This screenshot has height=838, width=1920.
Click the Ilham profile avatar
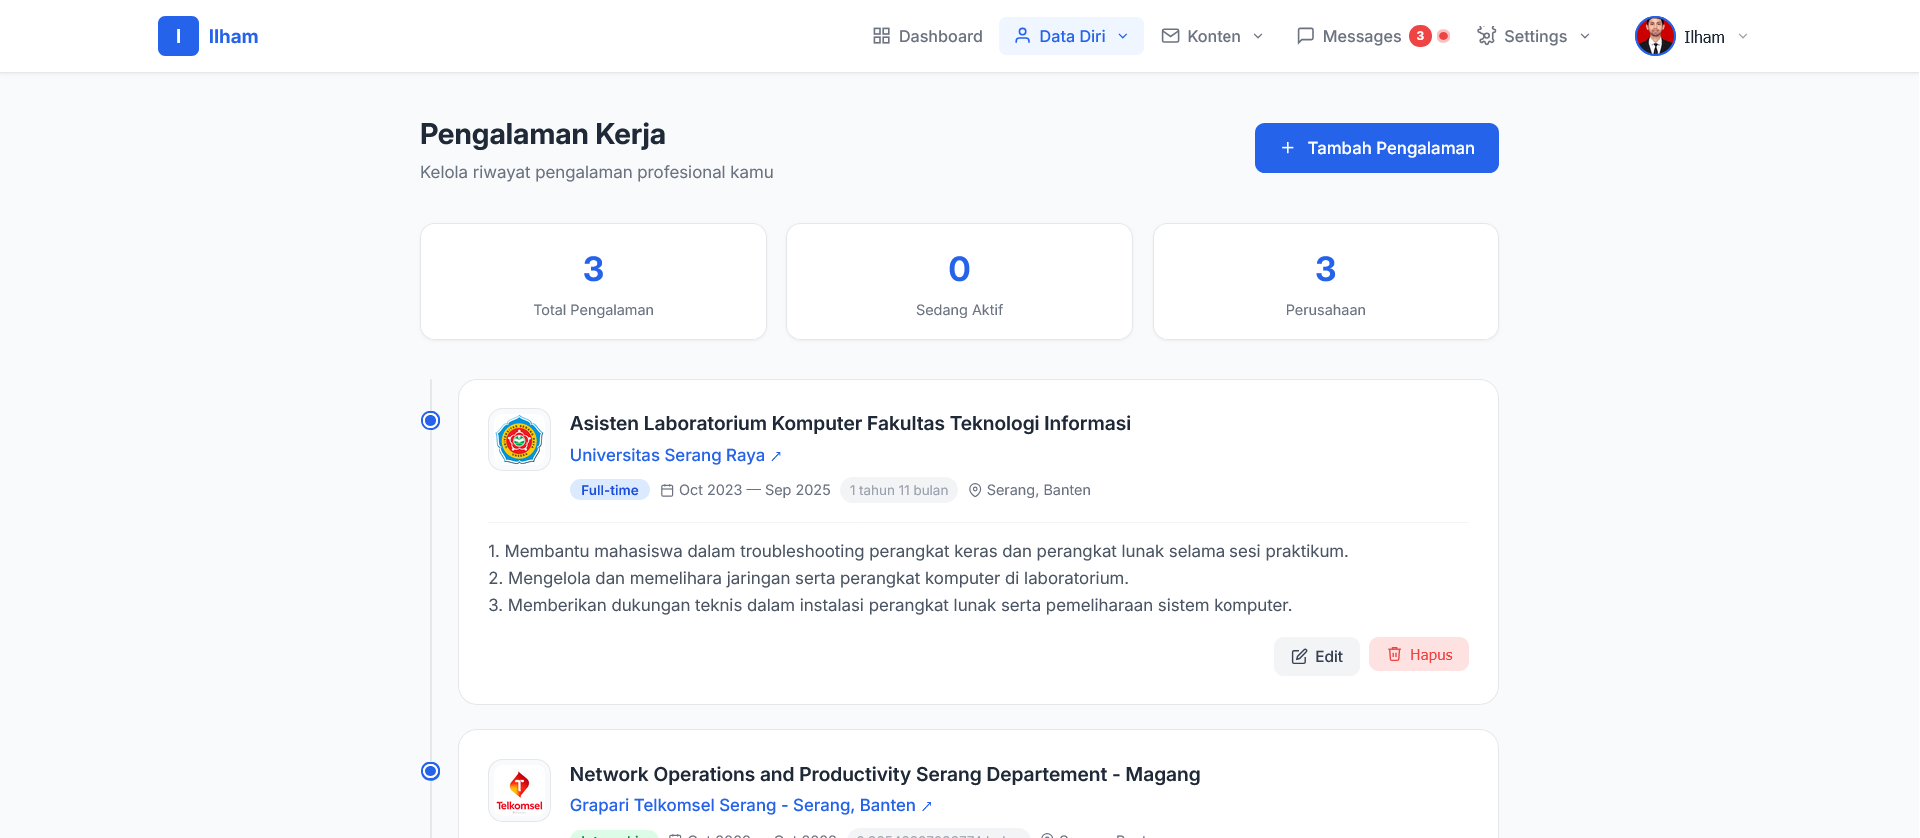1655,36
